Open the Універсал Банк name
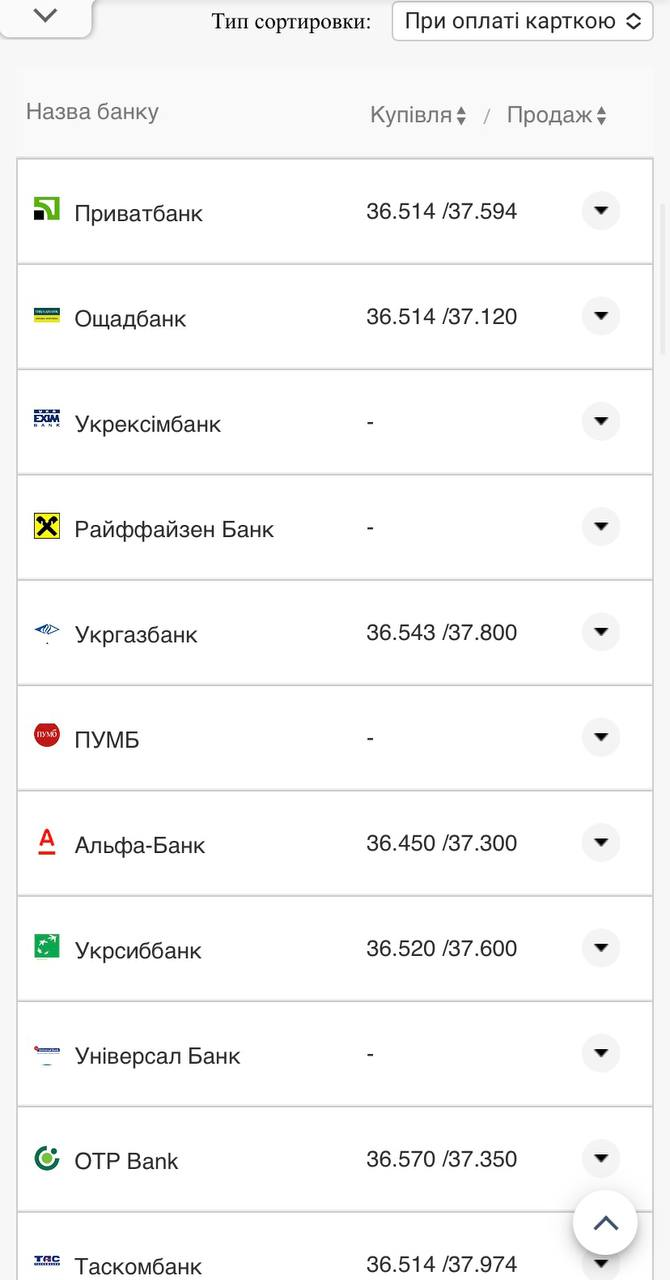The width and height of the screenshot is (670, 1280). tap(157, 1056)
